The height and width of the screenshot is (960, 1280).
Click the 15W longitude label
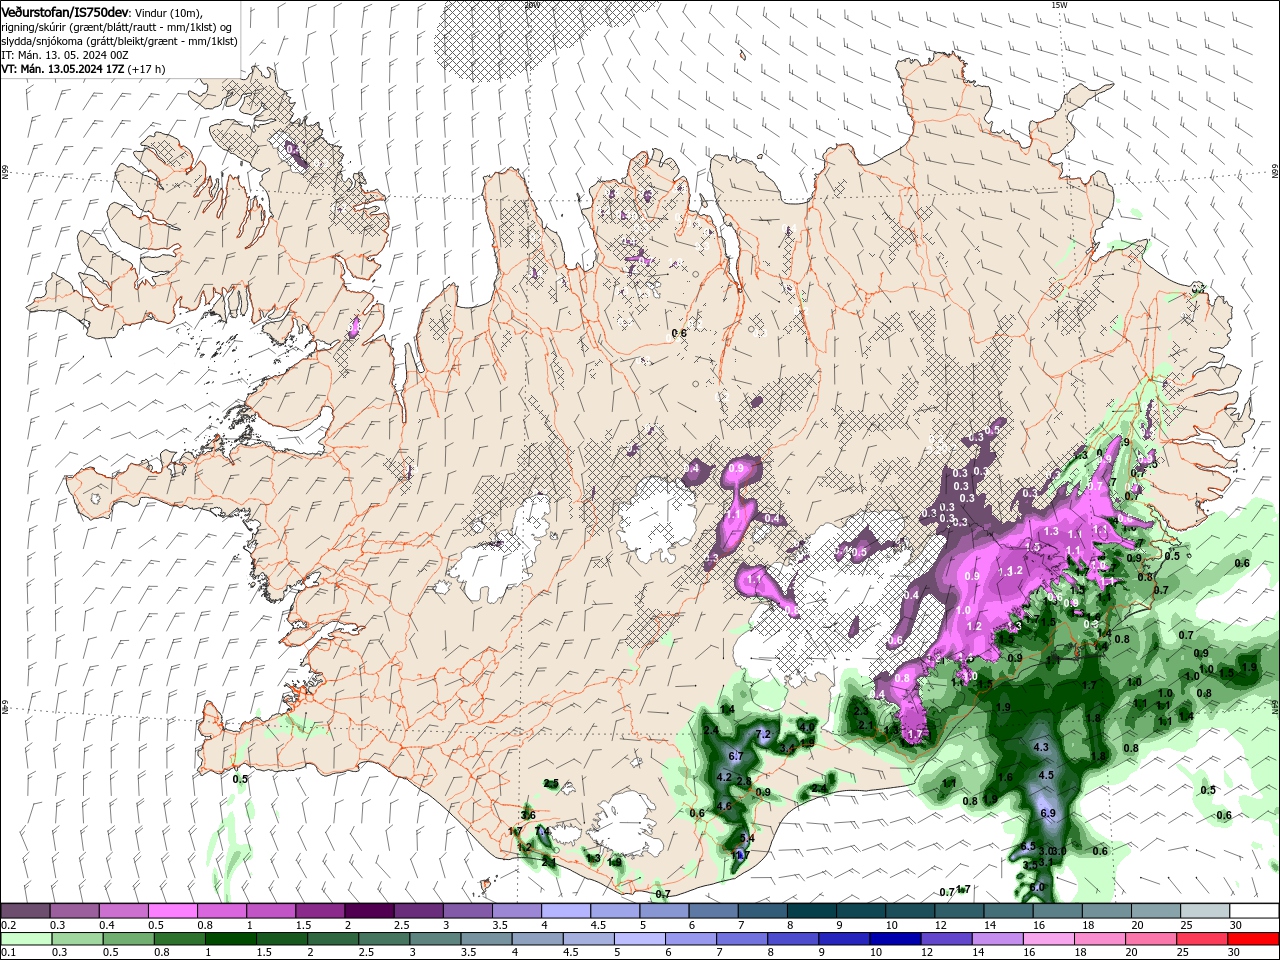[1059, 5]
